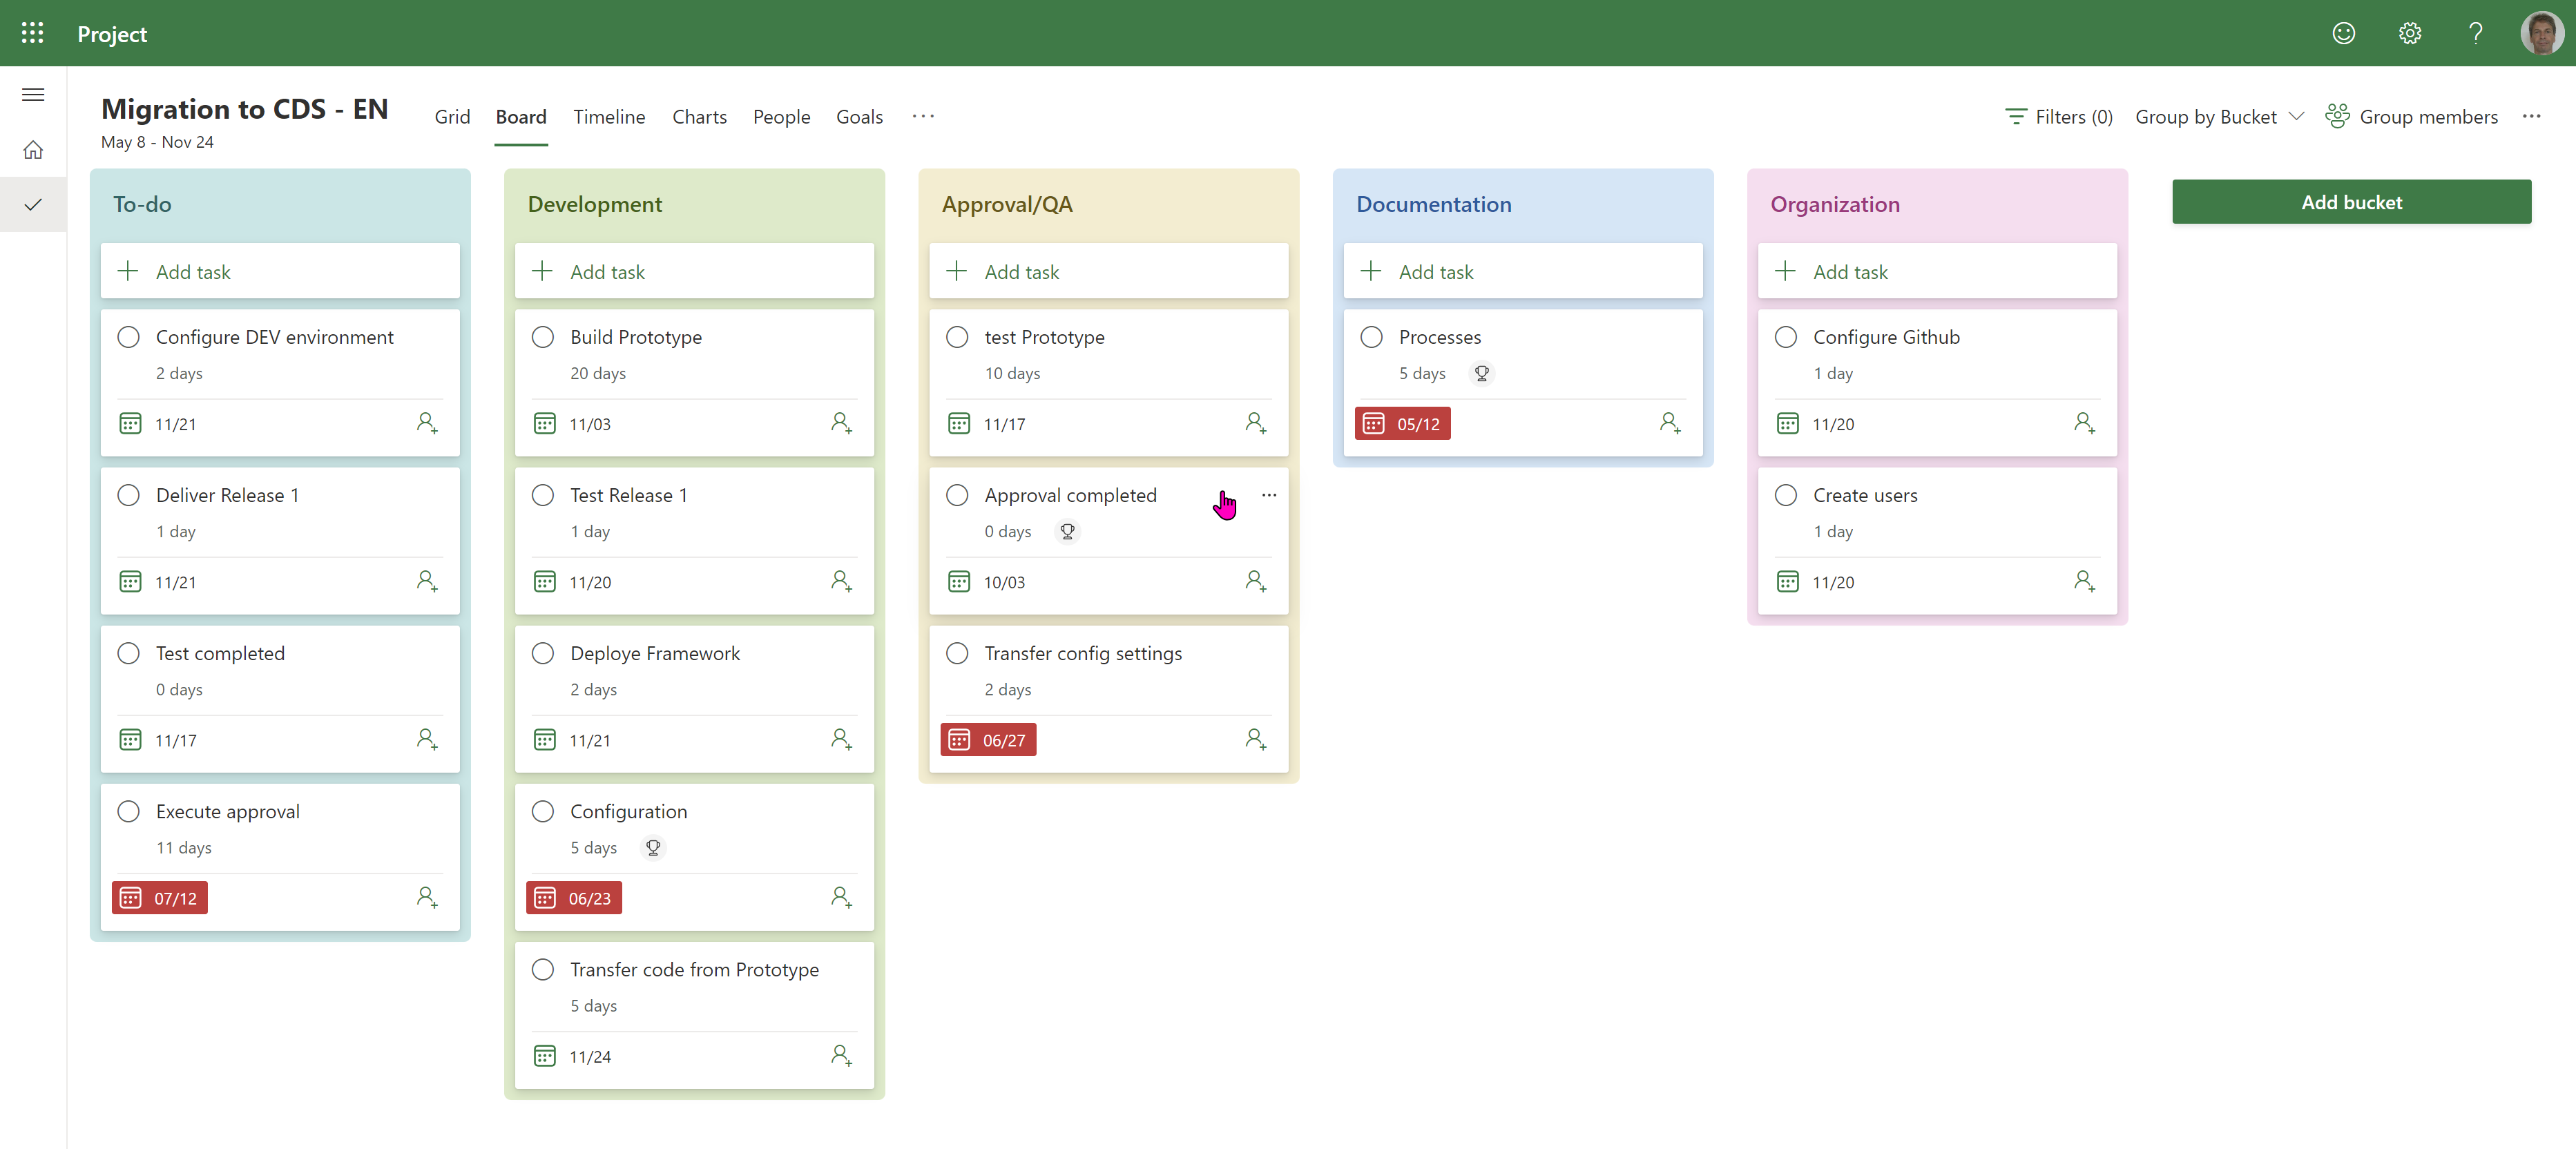Go to Home using the sidebar house icon

click(33, 148)
